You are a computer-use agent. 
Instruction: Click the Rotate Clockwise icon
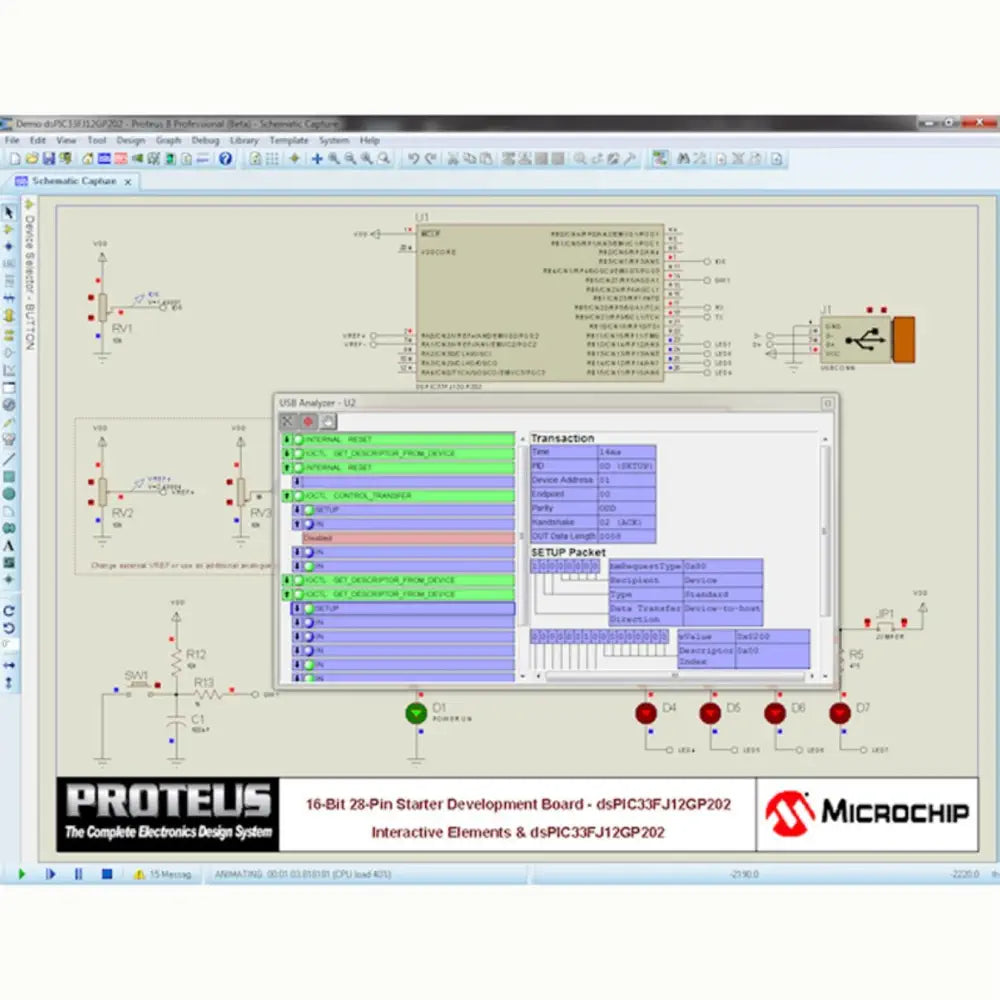pos(9,608)
